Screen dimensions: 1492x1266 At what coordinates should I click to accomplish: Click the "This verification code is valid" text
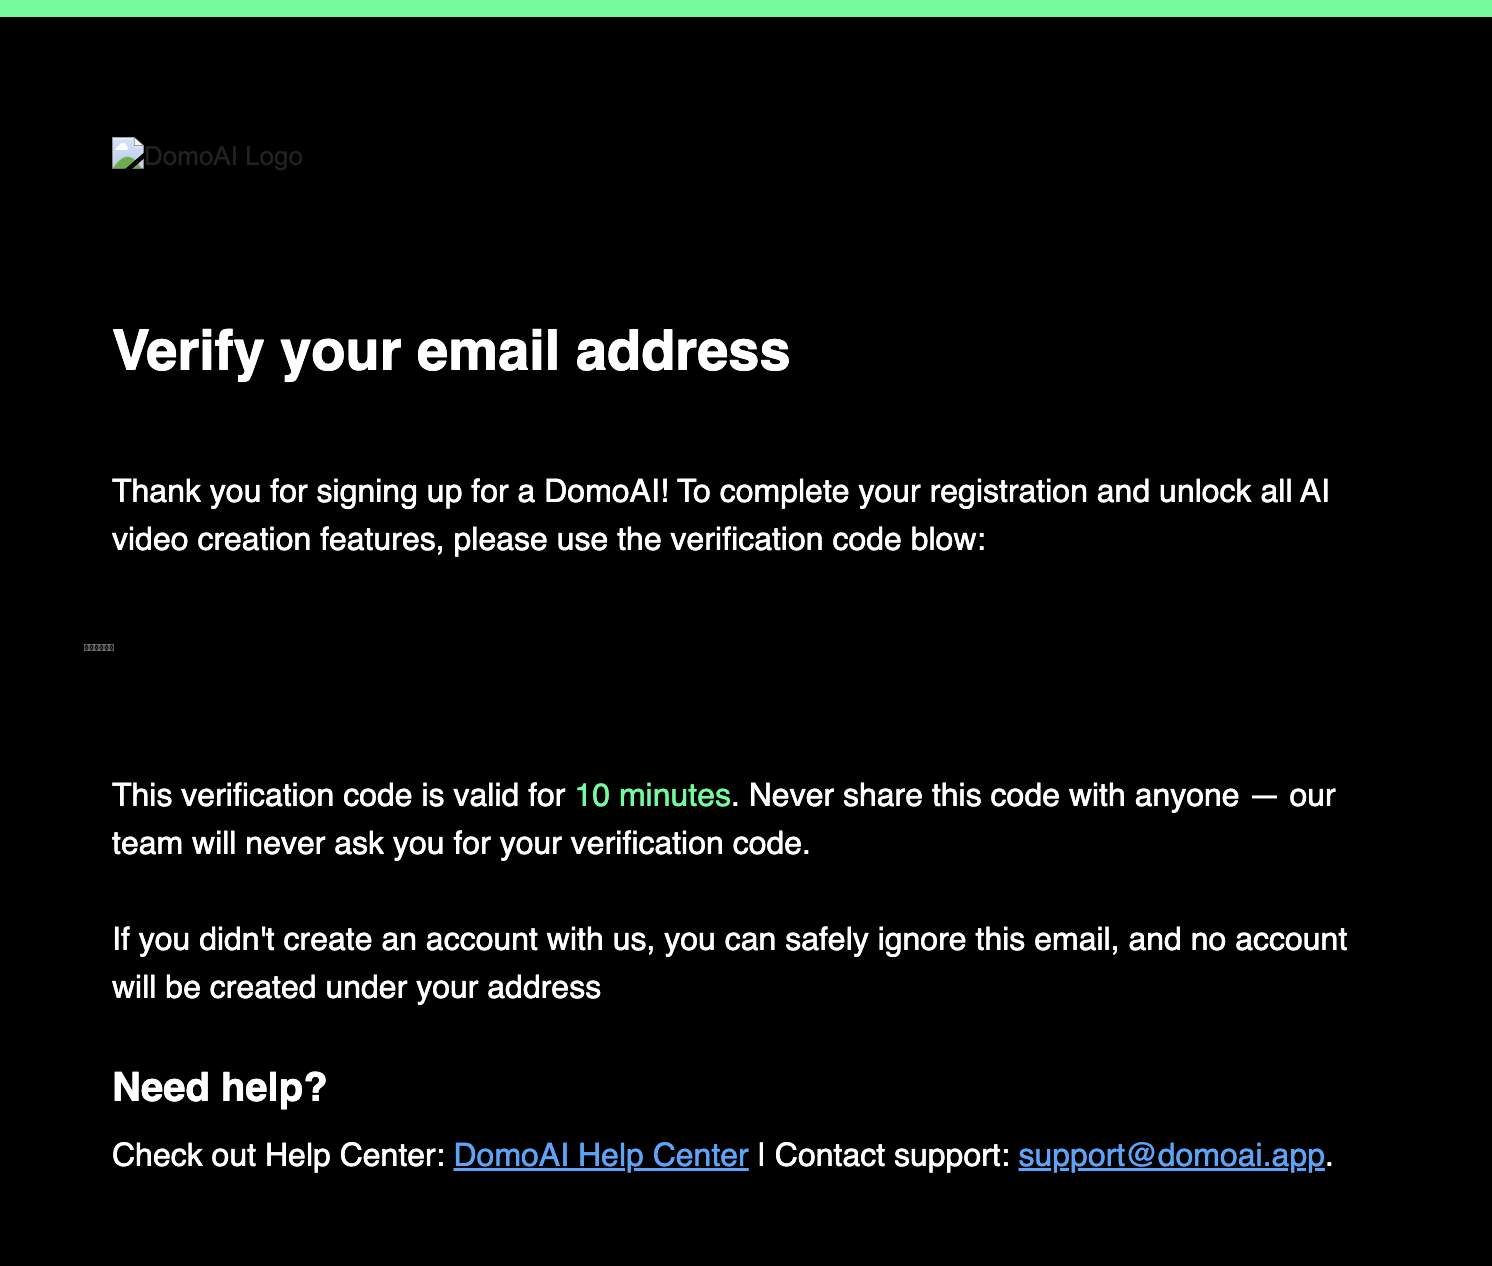click(x=339, y=796)
